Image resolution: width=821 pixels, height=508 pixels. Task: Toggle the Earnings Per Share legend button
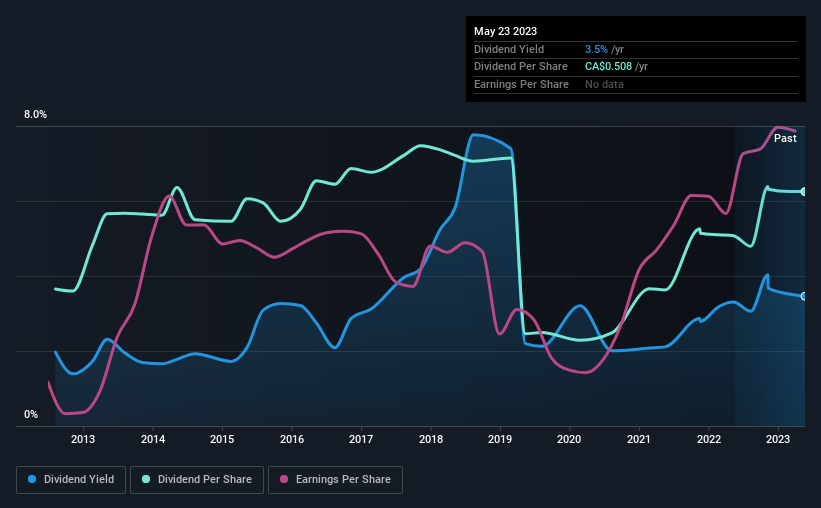pos(335,480)
